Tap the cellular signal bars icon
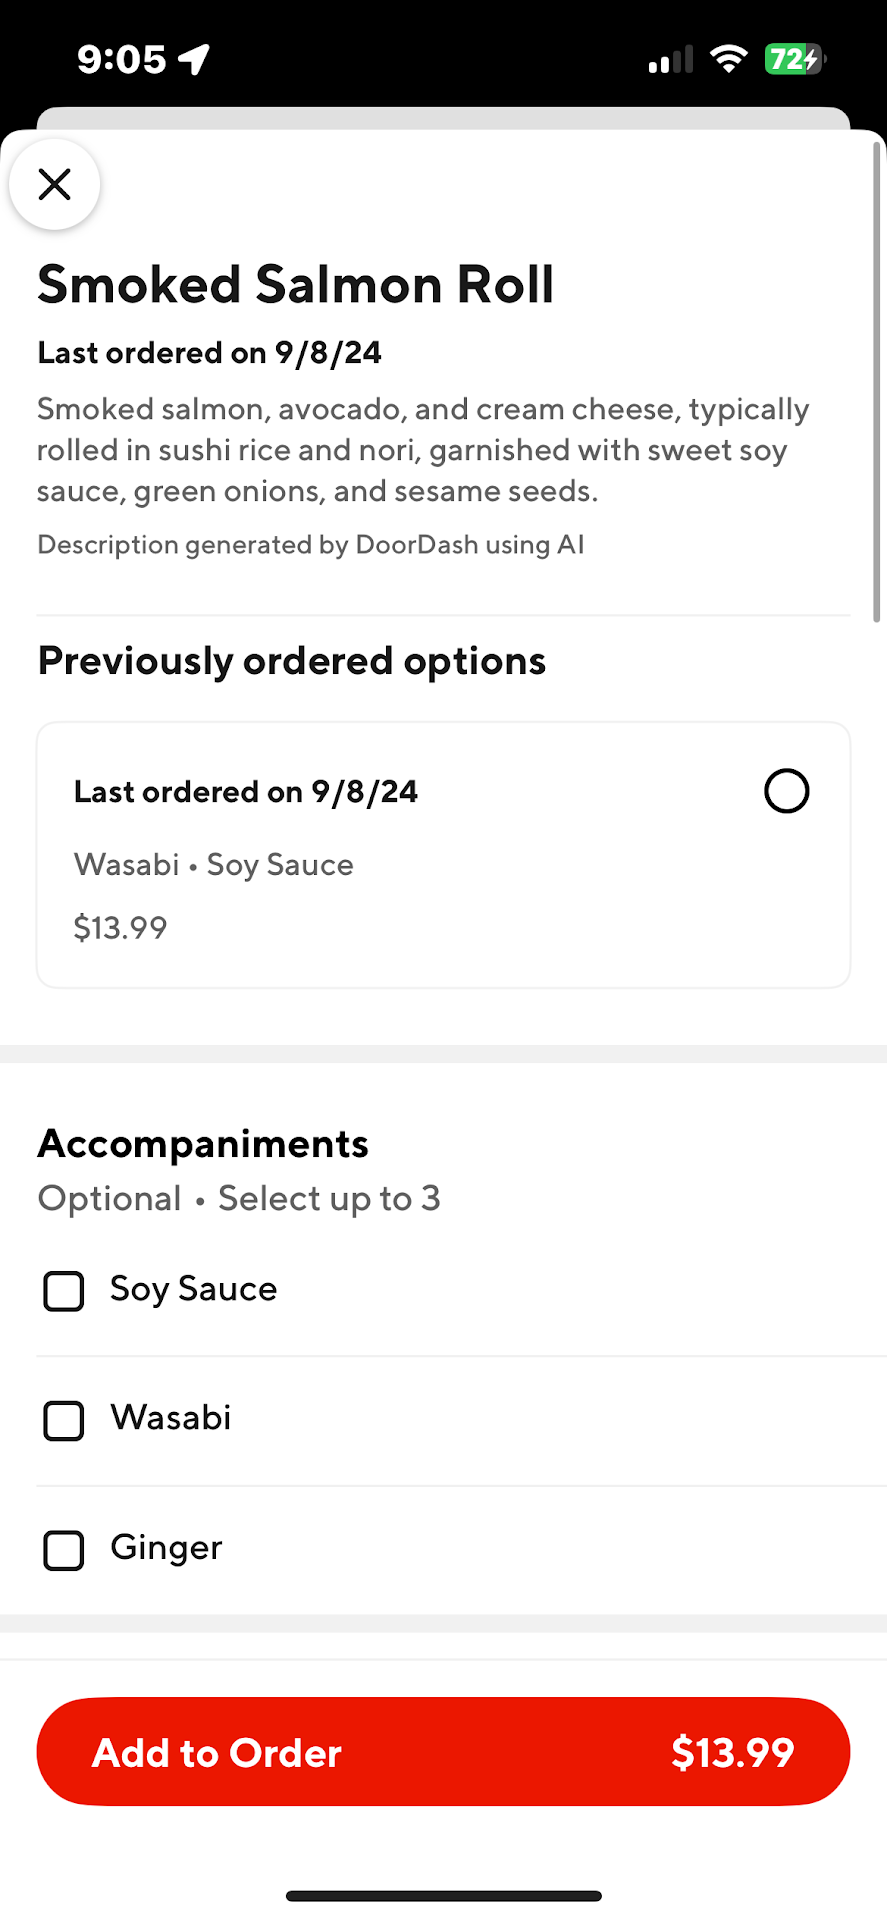 coord(670,60)
